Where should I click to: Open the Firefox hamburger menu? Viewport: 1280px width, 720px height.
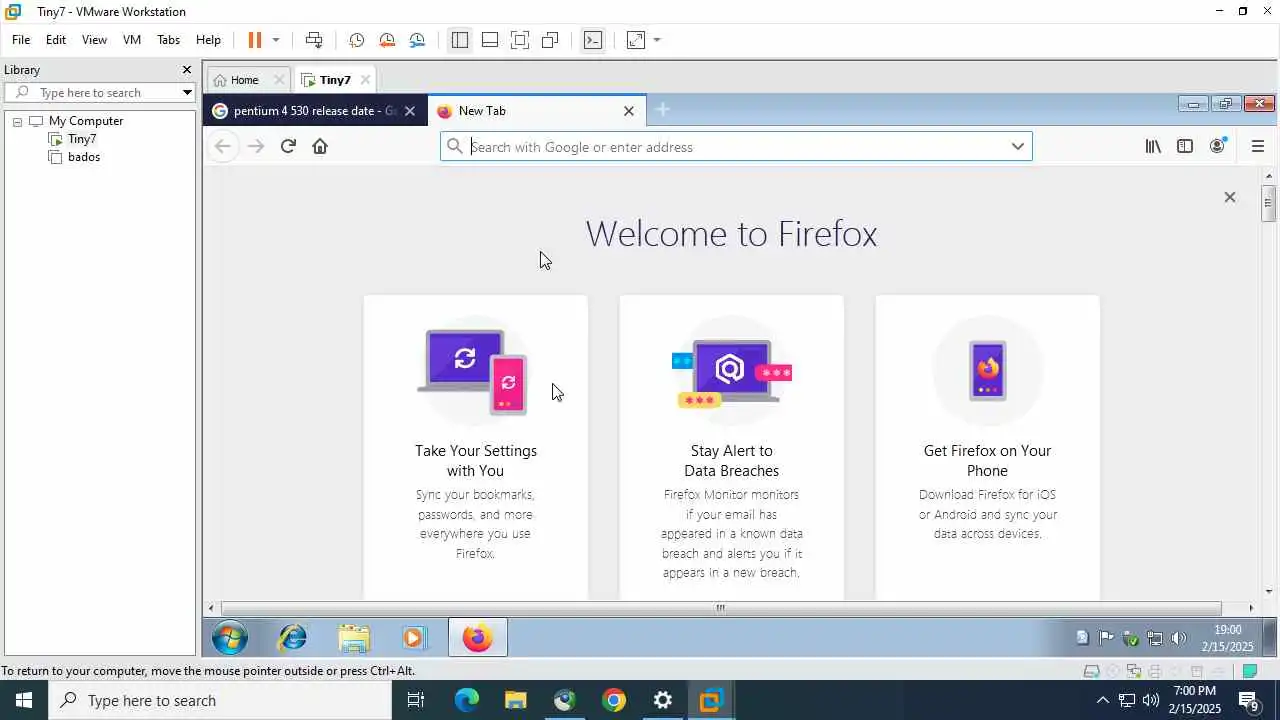click(x=1258, y=146)
